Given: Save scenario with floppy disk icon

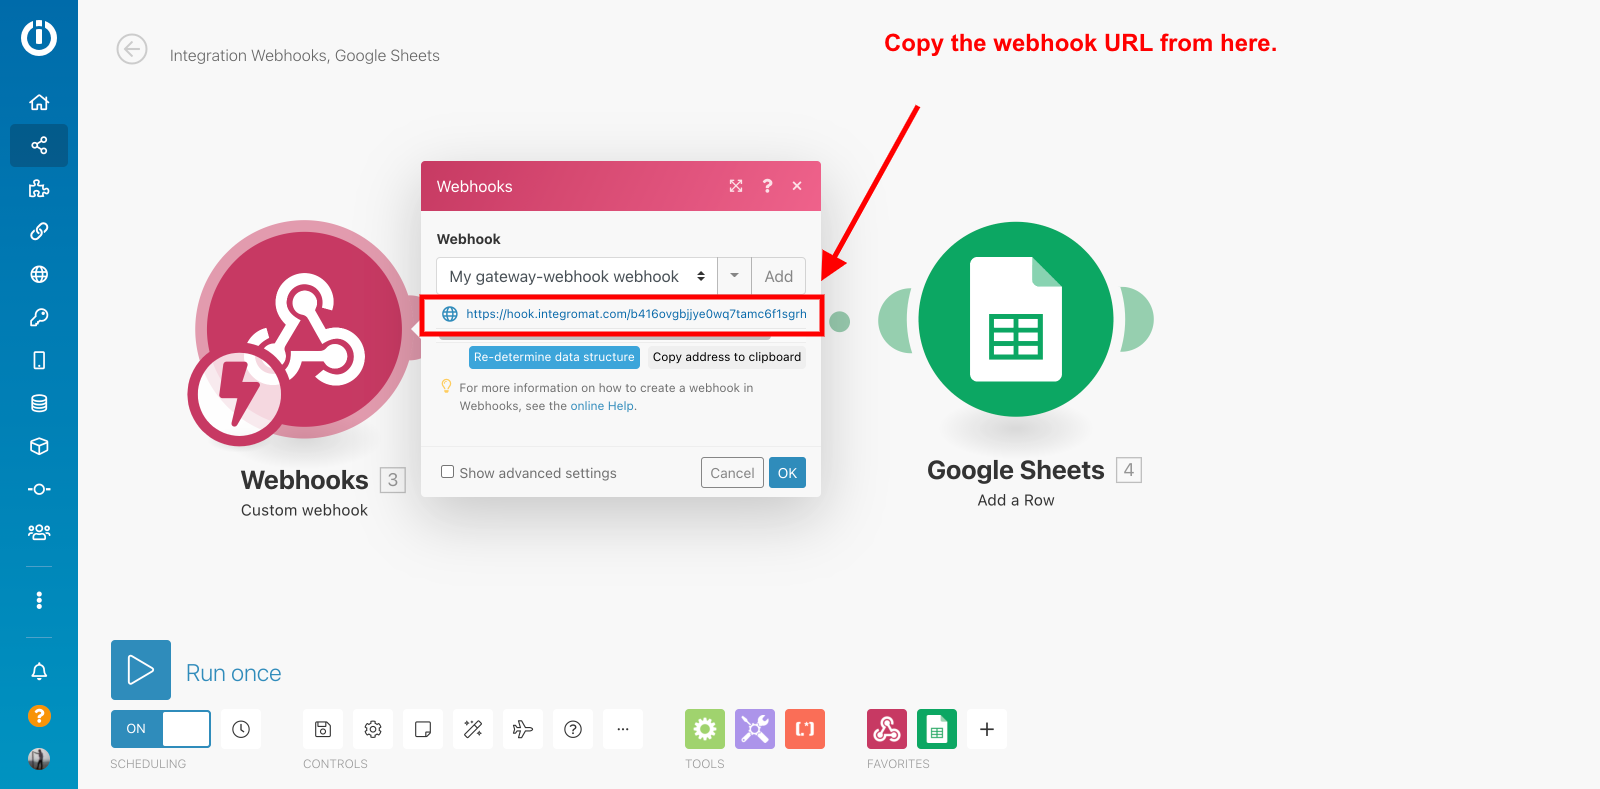Looking at the screenshot, I should [x=323, y=729].
